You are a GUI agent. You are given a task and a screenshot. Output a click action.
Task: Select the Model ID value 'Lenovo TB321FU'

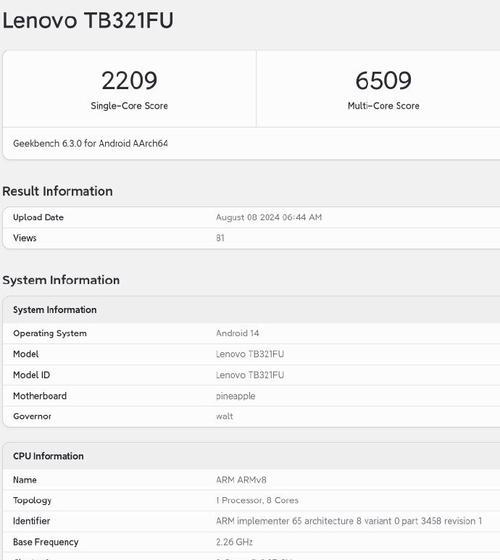[x=250, y=375]
